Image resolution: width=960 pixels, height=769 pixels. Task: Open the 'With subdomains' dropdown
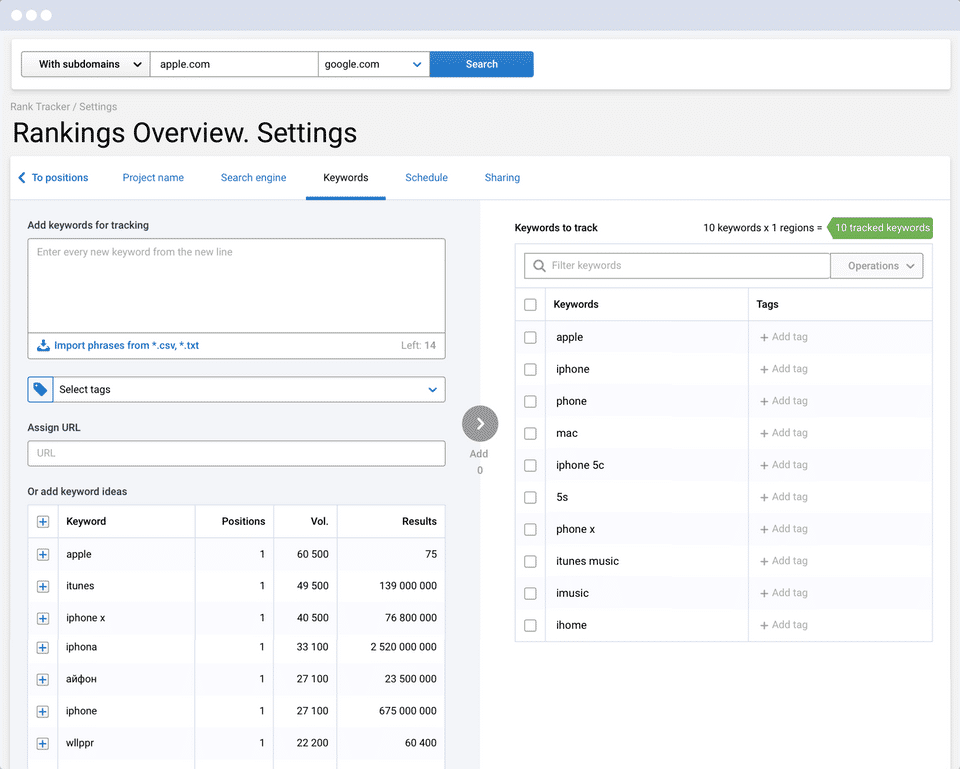85,64
